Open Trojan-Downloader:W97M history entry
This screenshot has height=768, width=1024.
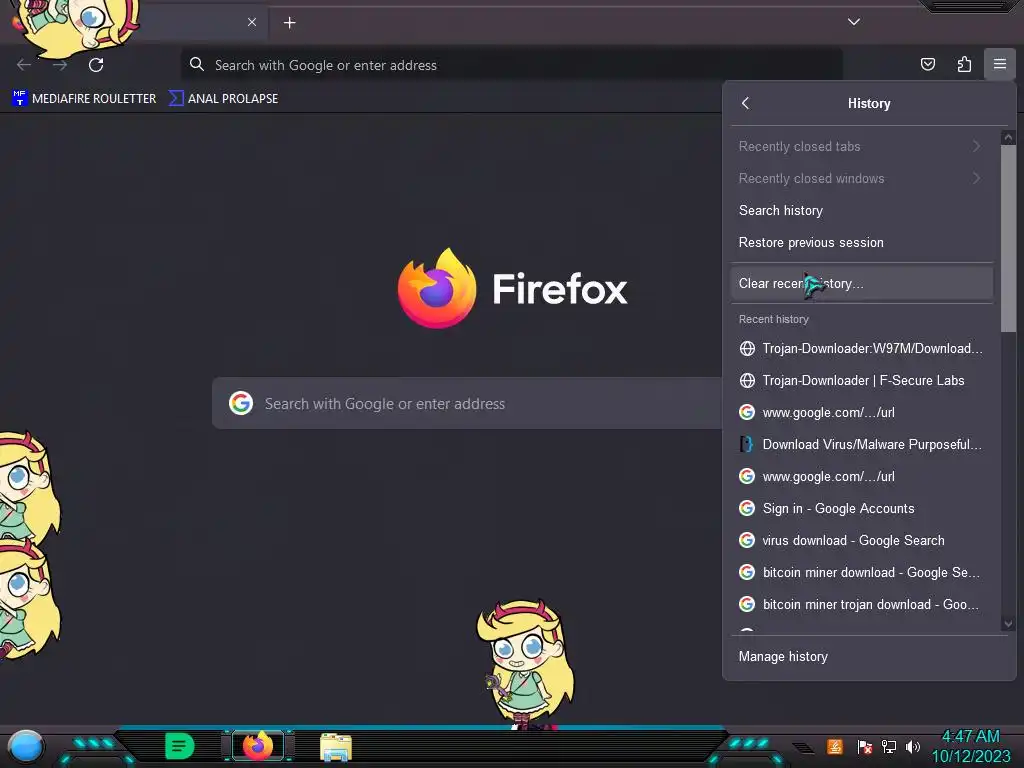(861, 348)
